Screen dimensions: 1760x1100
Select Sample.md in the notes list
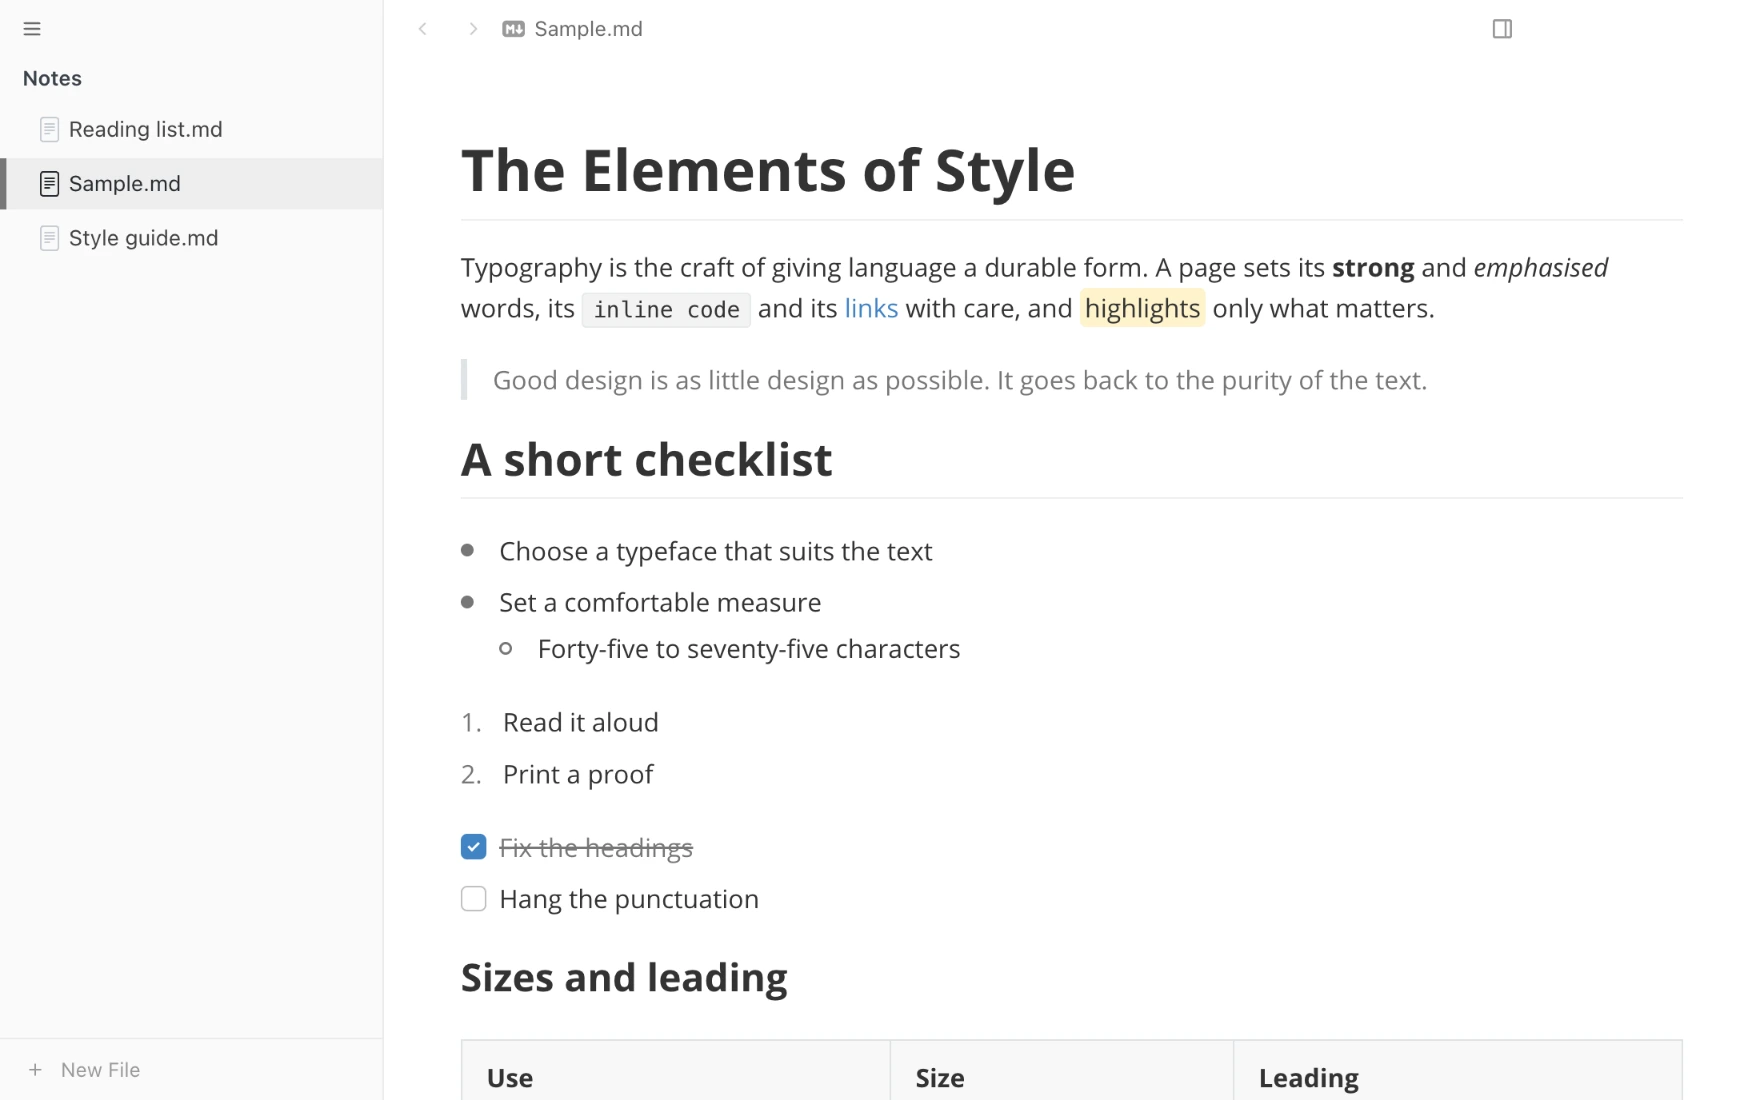click(191, 184)
